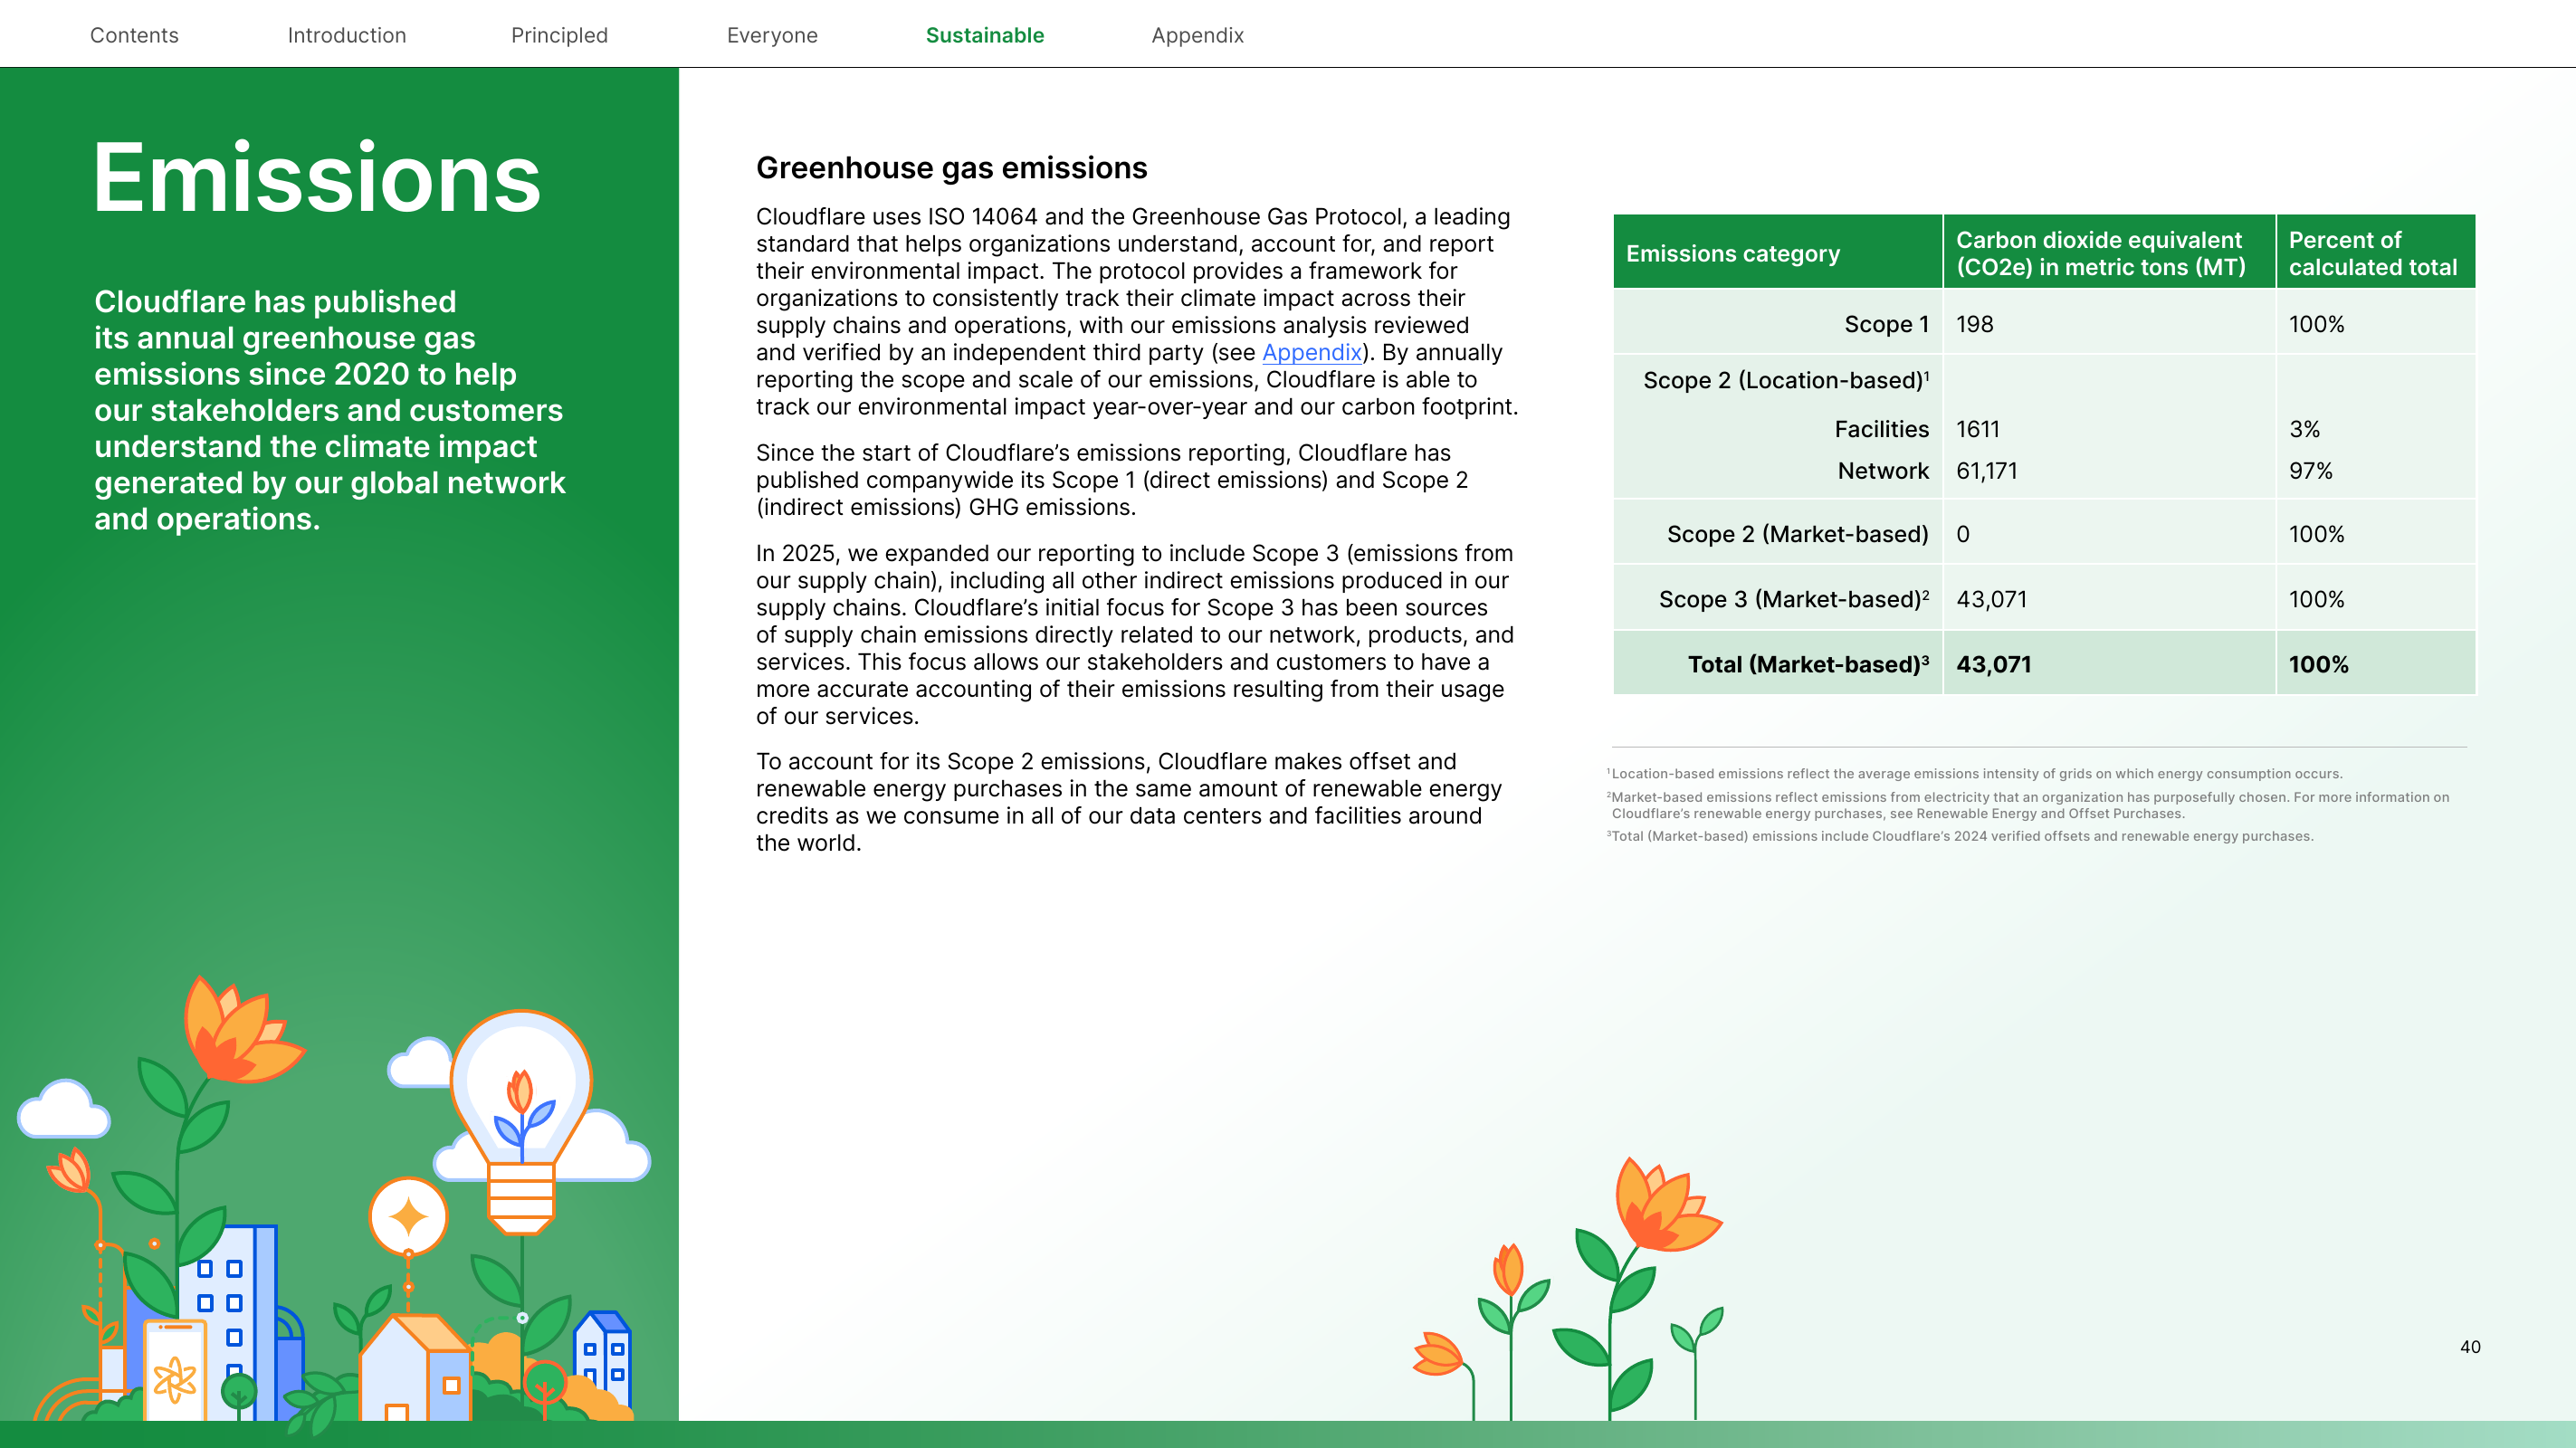The height and width of the screenshot is (1448, 2576).
Task: Click the Network value 61,171
Action: tap(1986, 471)
